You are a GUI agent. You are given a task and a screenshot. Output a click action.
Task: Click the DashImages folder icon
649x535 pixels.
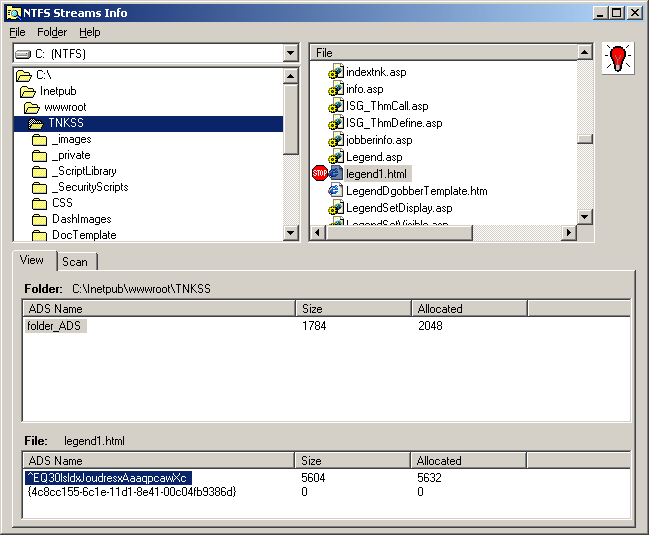(x=39, y=219)
